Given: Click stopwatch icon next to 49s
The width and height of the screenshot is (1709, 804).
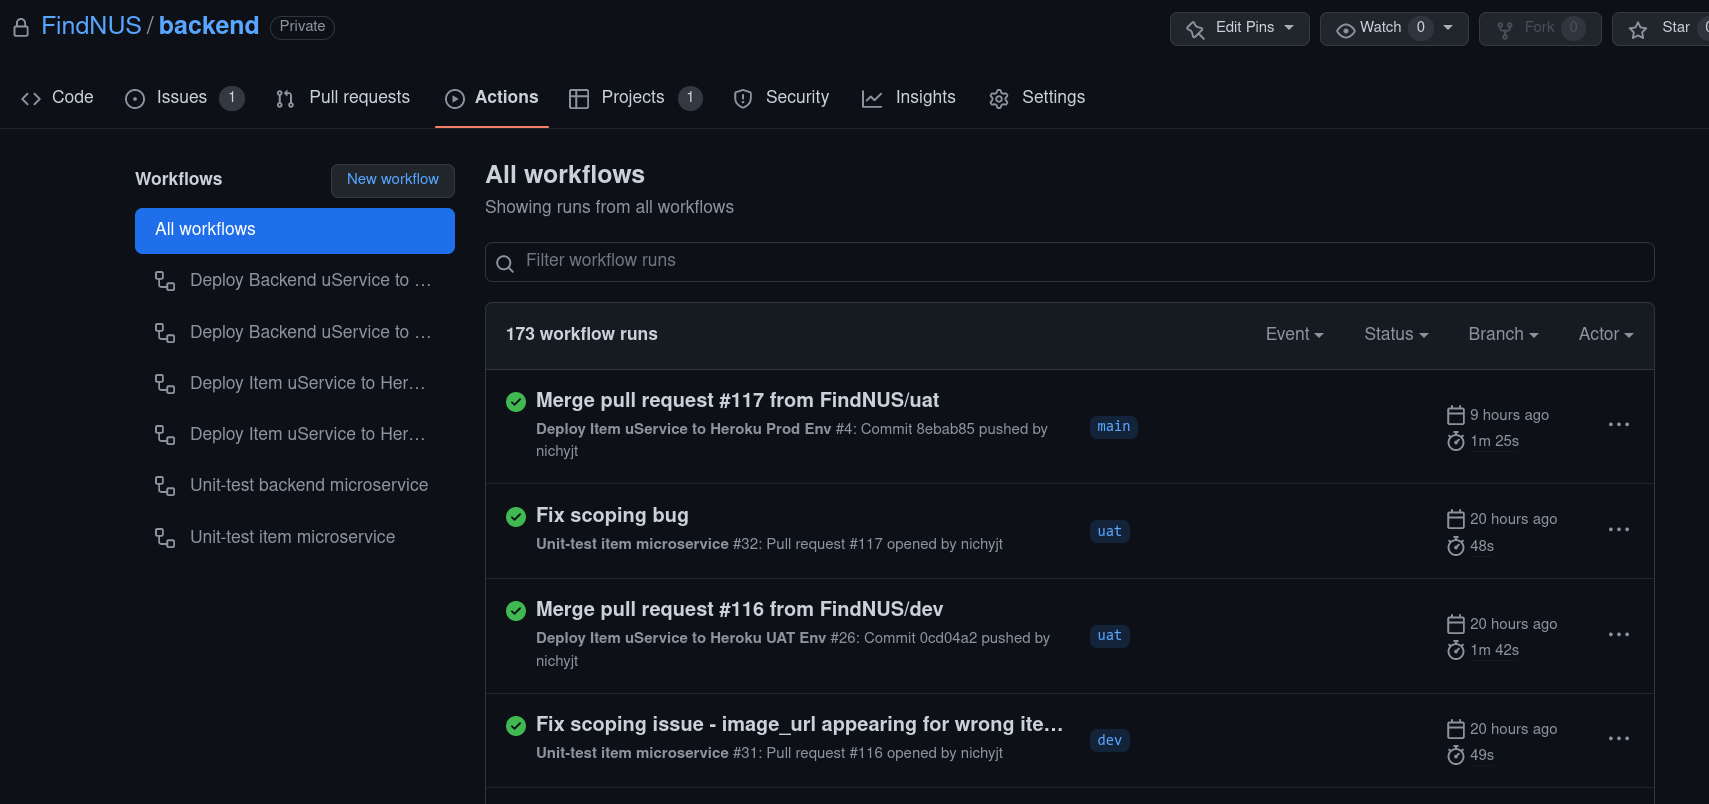Looking at the screenshot, I should [x=1456, y=755].
